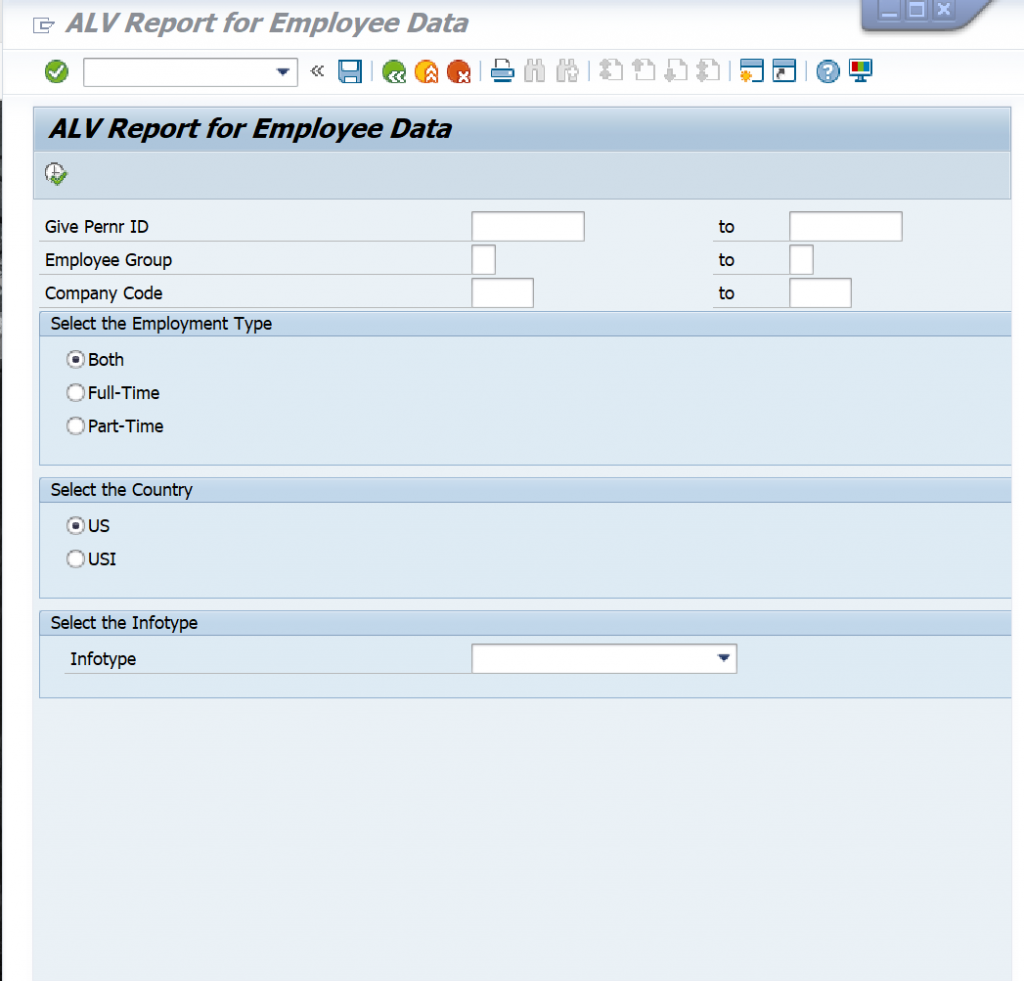Click the Generate Shortcut icon

[x=784, y=71]
